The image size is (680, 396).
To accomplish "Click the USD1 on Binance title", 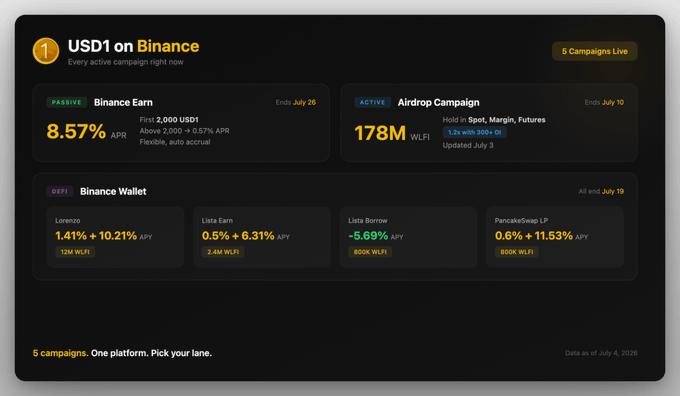I will (134, 46).
